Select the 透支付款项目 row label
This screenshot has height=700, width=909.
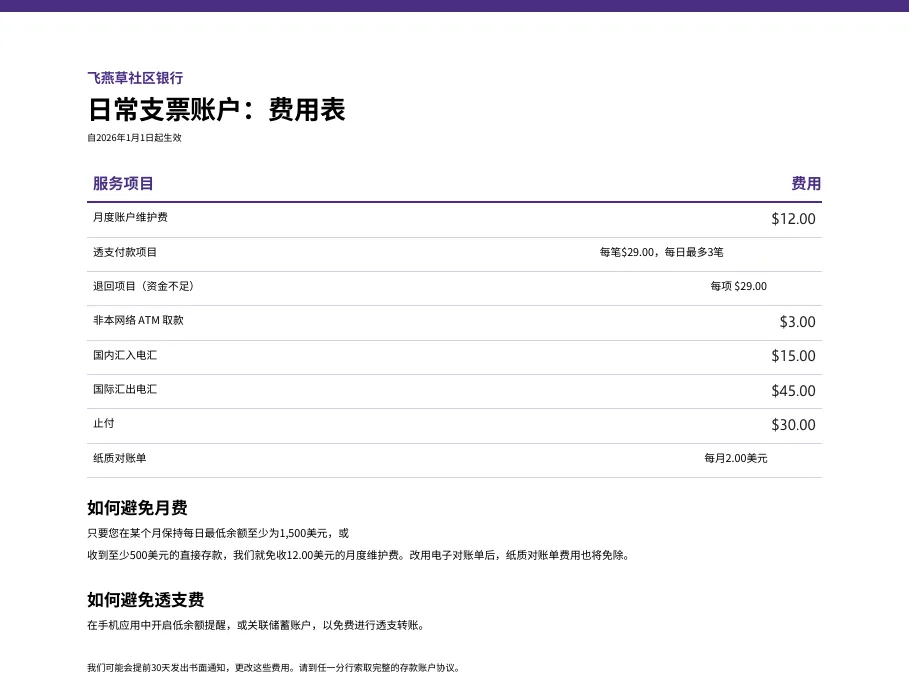[x=125, y=252]
